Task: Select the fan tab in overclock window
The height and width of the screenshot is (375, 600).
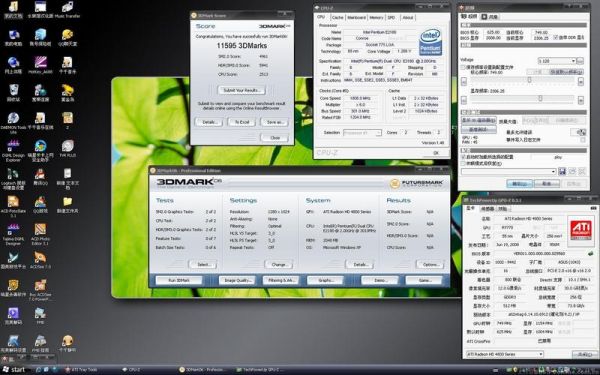Action: point(490,16)
